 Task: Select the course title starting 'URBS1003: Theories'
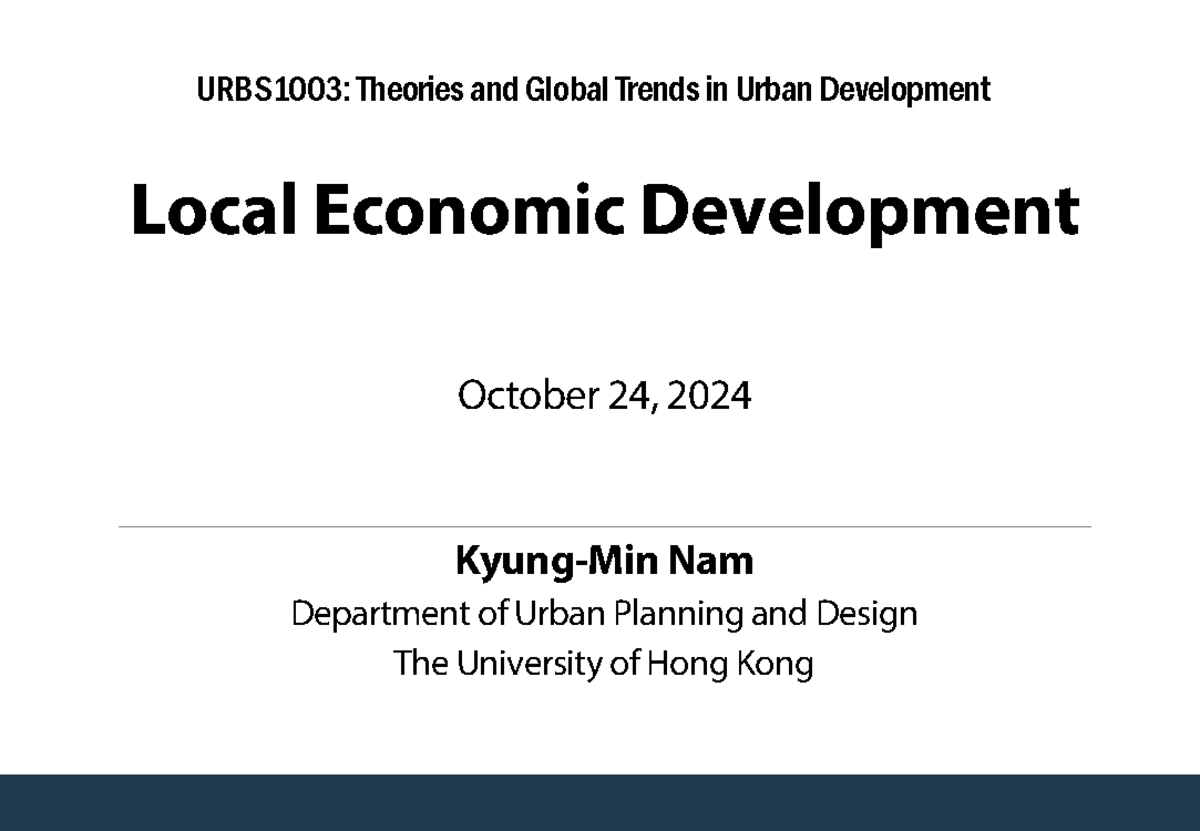pyautogui.click(x=594, y=90)
